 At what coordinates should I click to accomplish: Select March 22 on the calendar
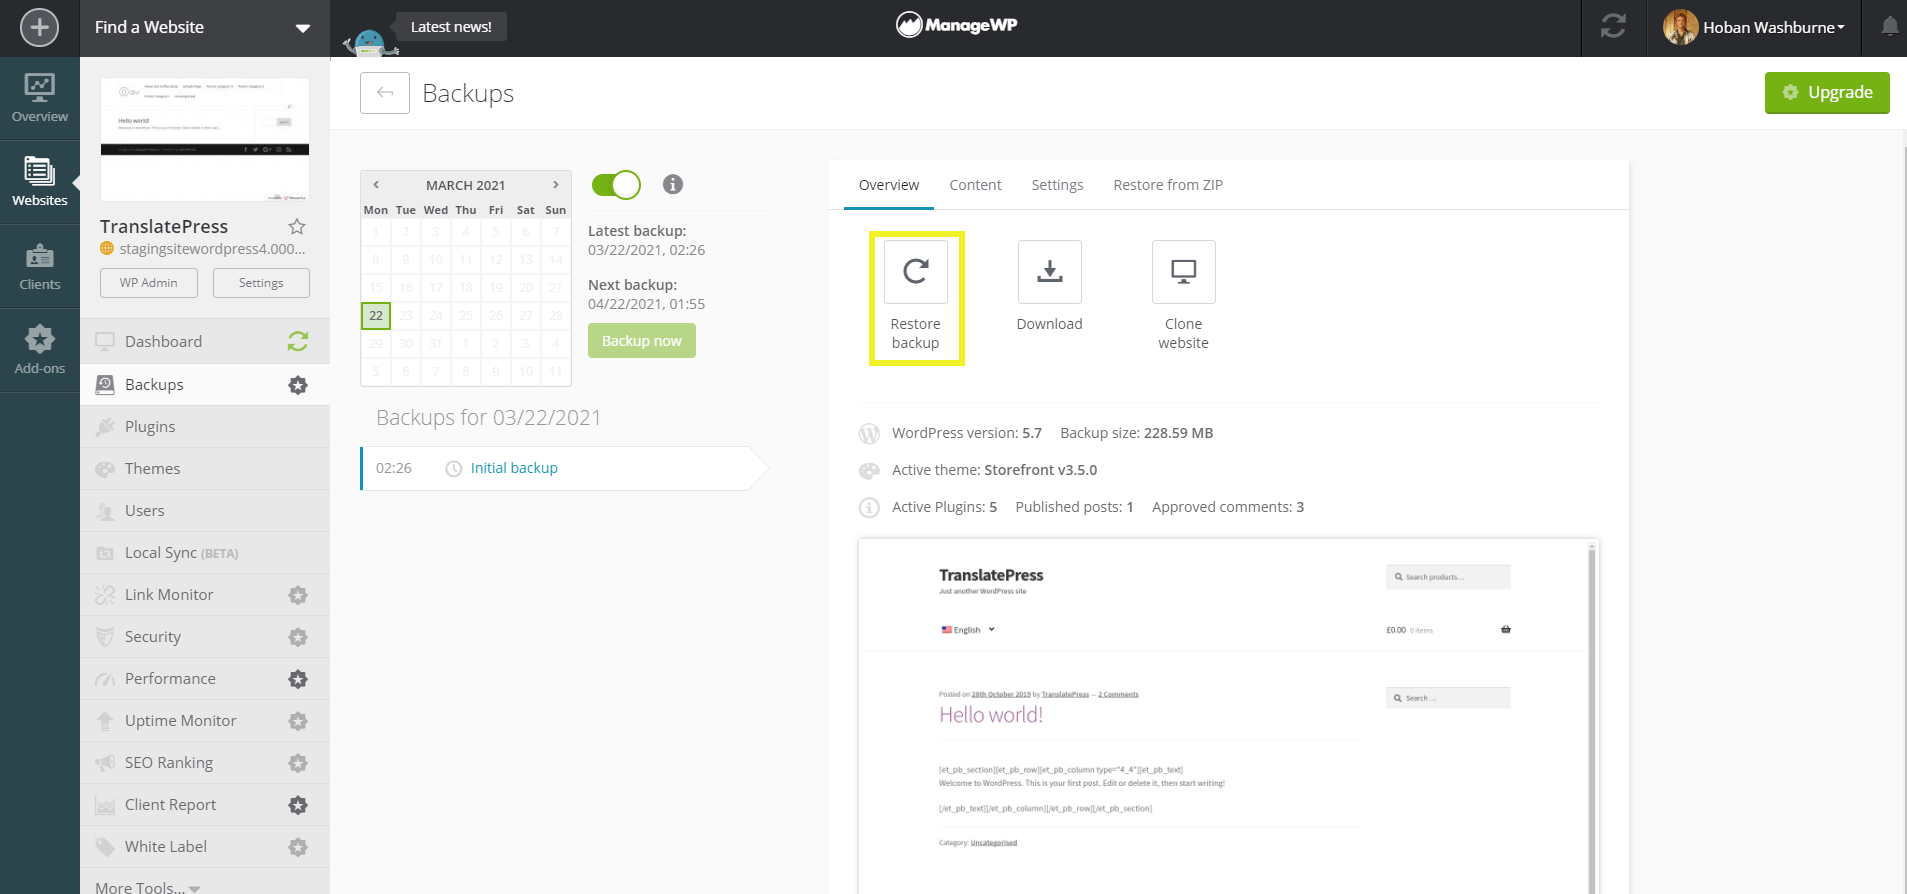click(376, 316)
